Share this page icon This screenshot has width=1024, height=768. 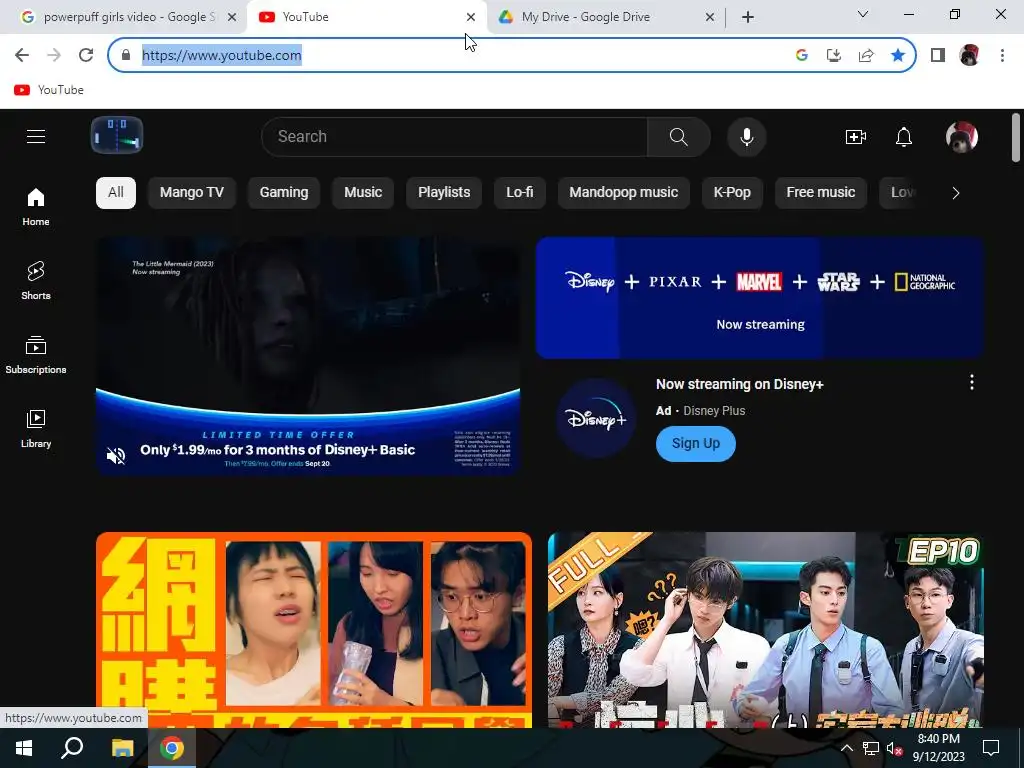pyautogui.click(x=866, y=55)
